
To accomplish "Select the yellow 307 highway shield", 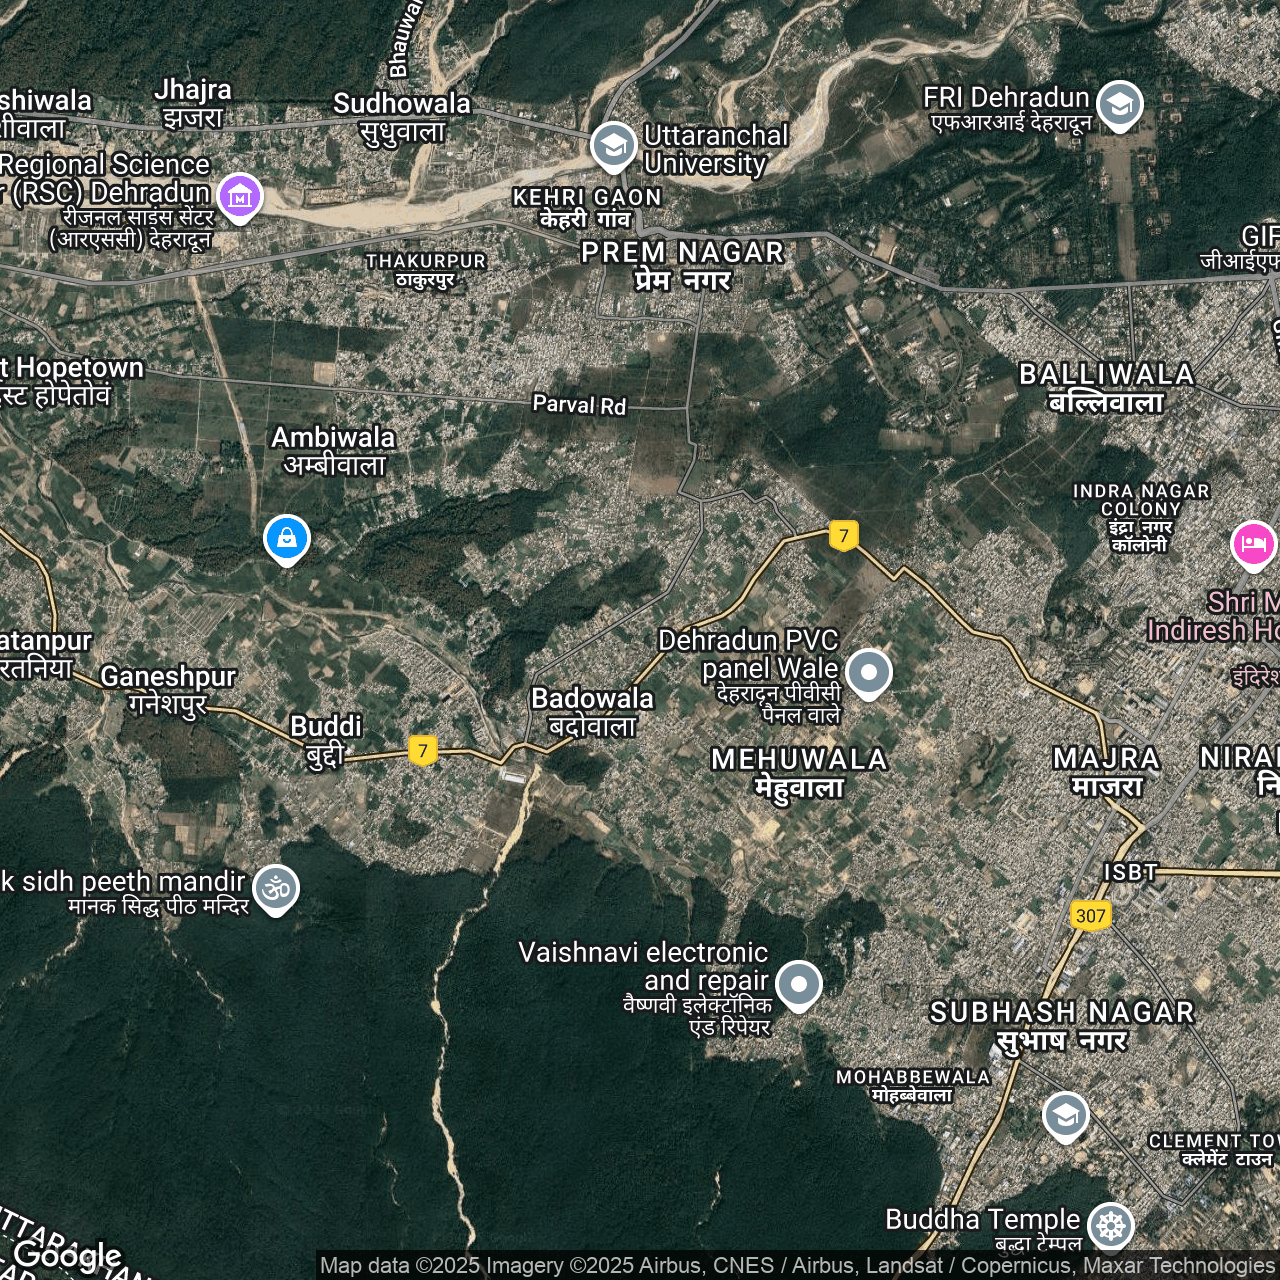I will click(1090, 915).
